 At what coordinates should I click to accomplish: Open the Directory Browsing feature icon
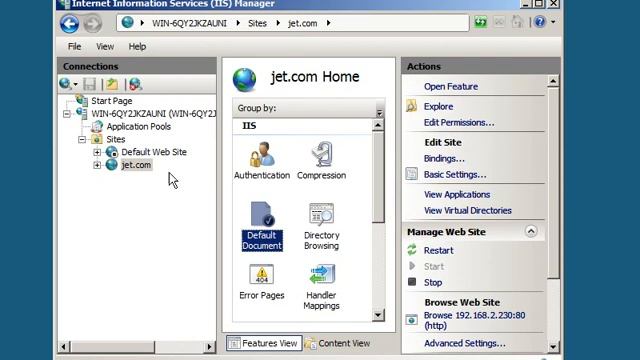(321, 214)
